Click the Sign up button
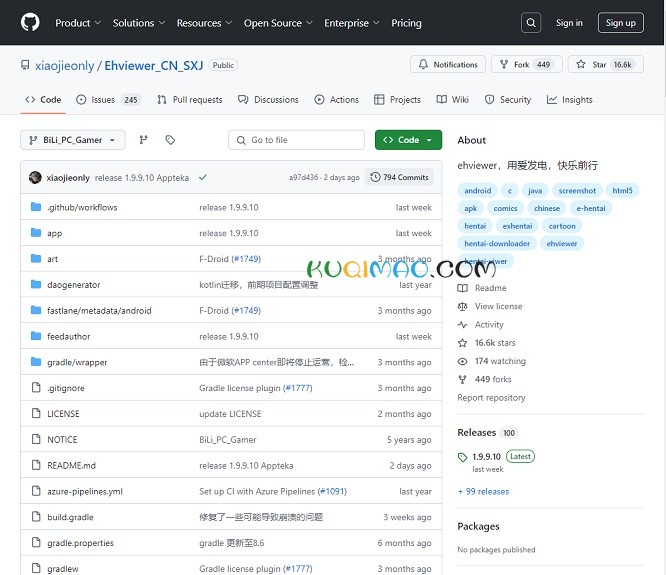The height and width of the screenshot is (575, 666). [621, 23]
